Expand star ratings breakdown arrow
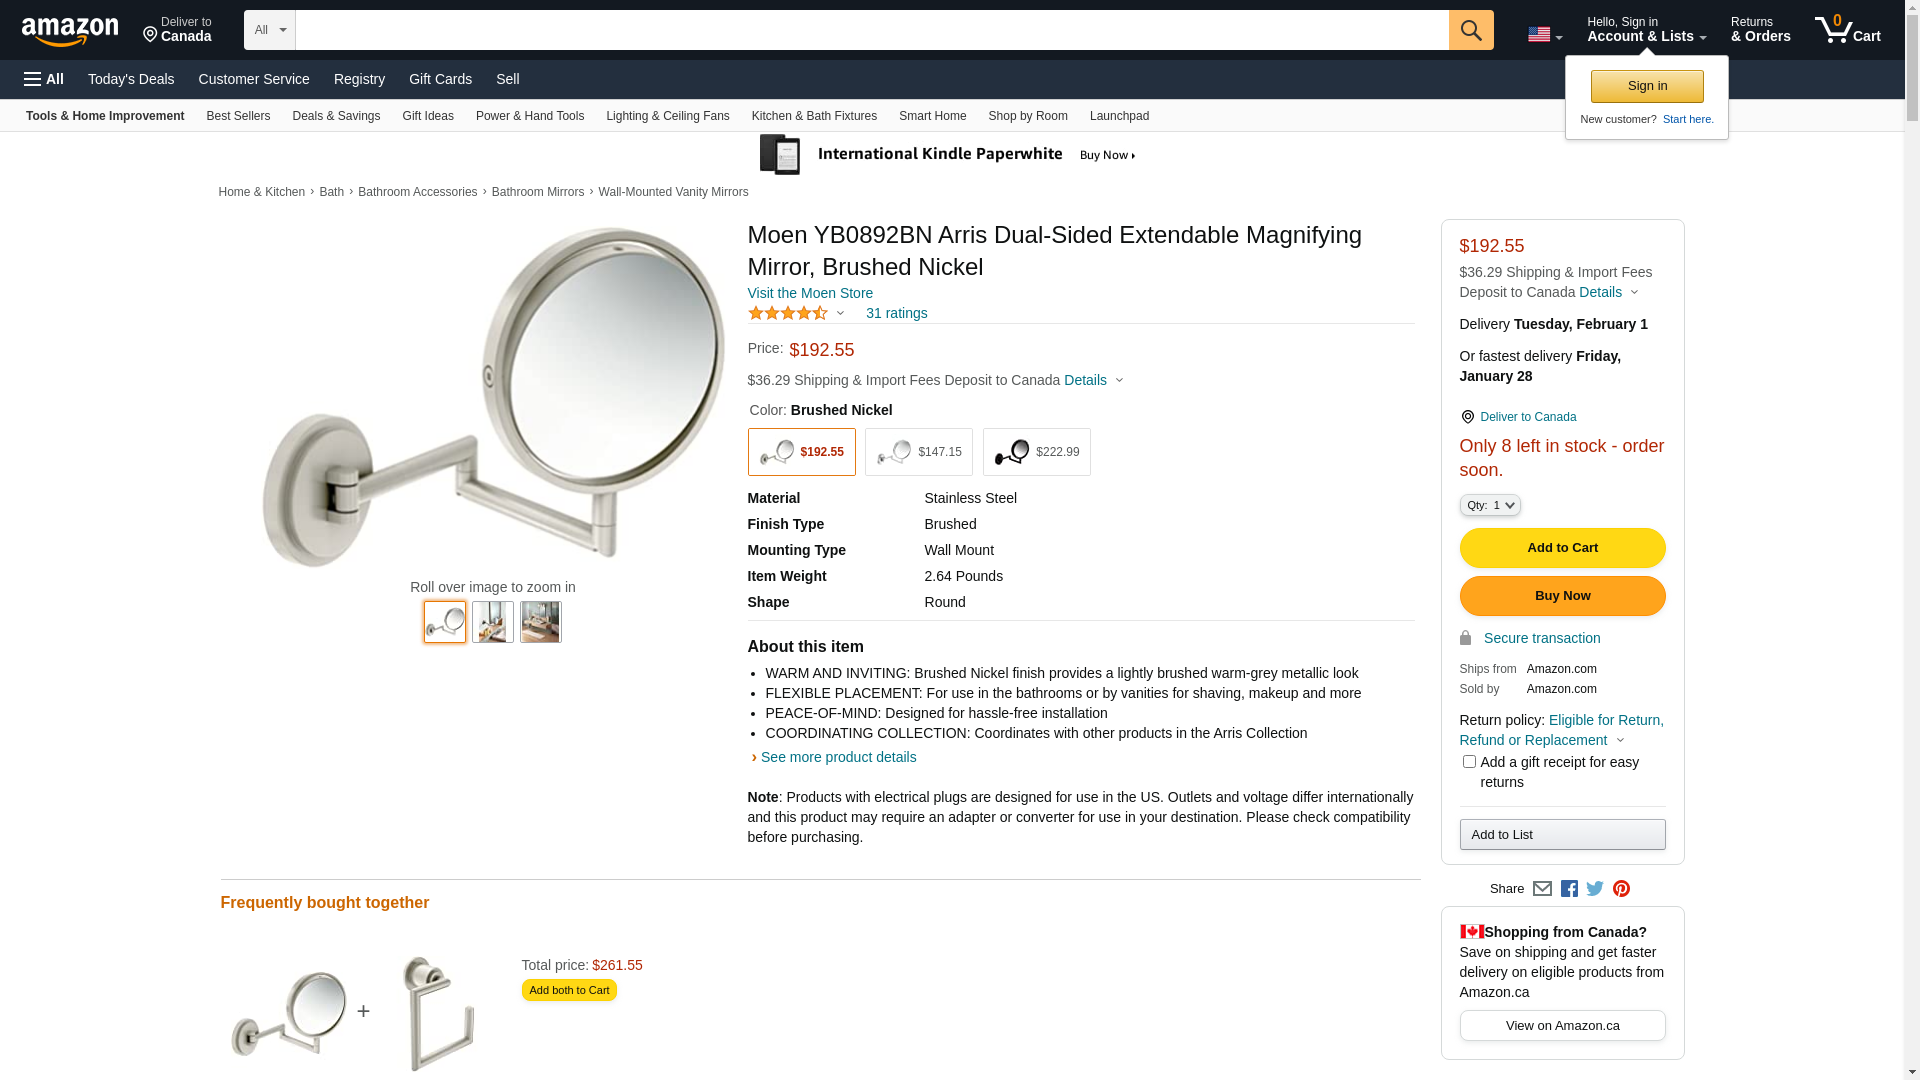 [x=840, y=313]
